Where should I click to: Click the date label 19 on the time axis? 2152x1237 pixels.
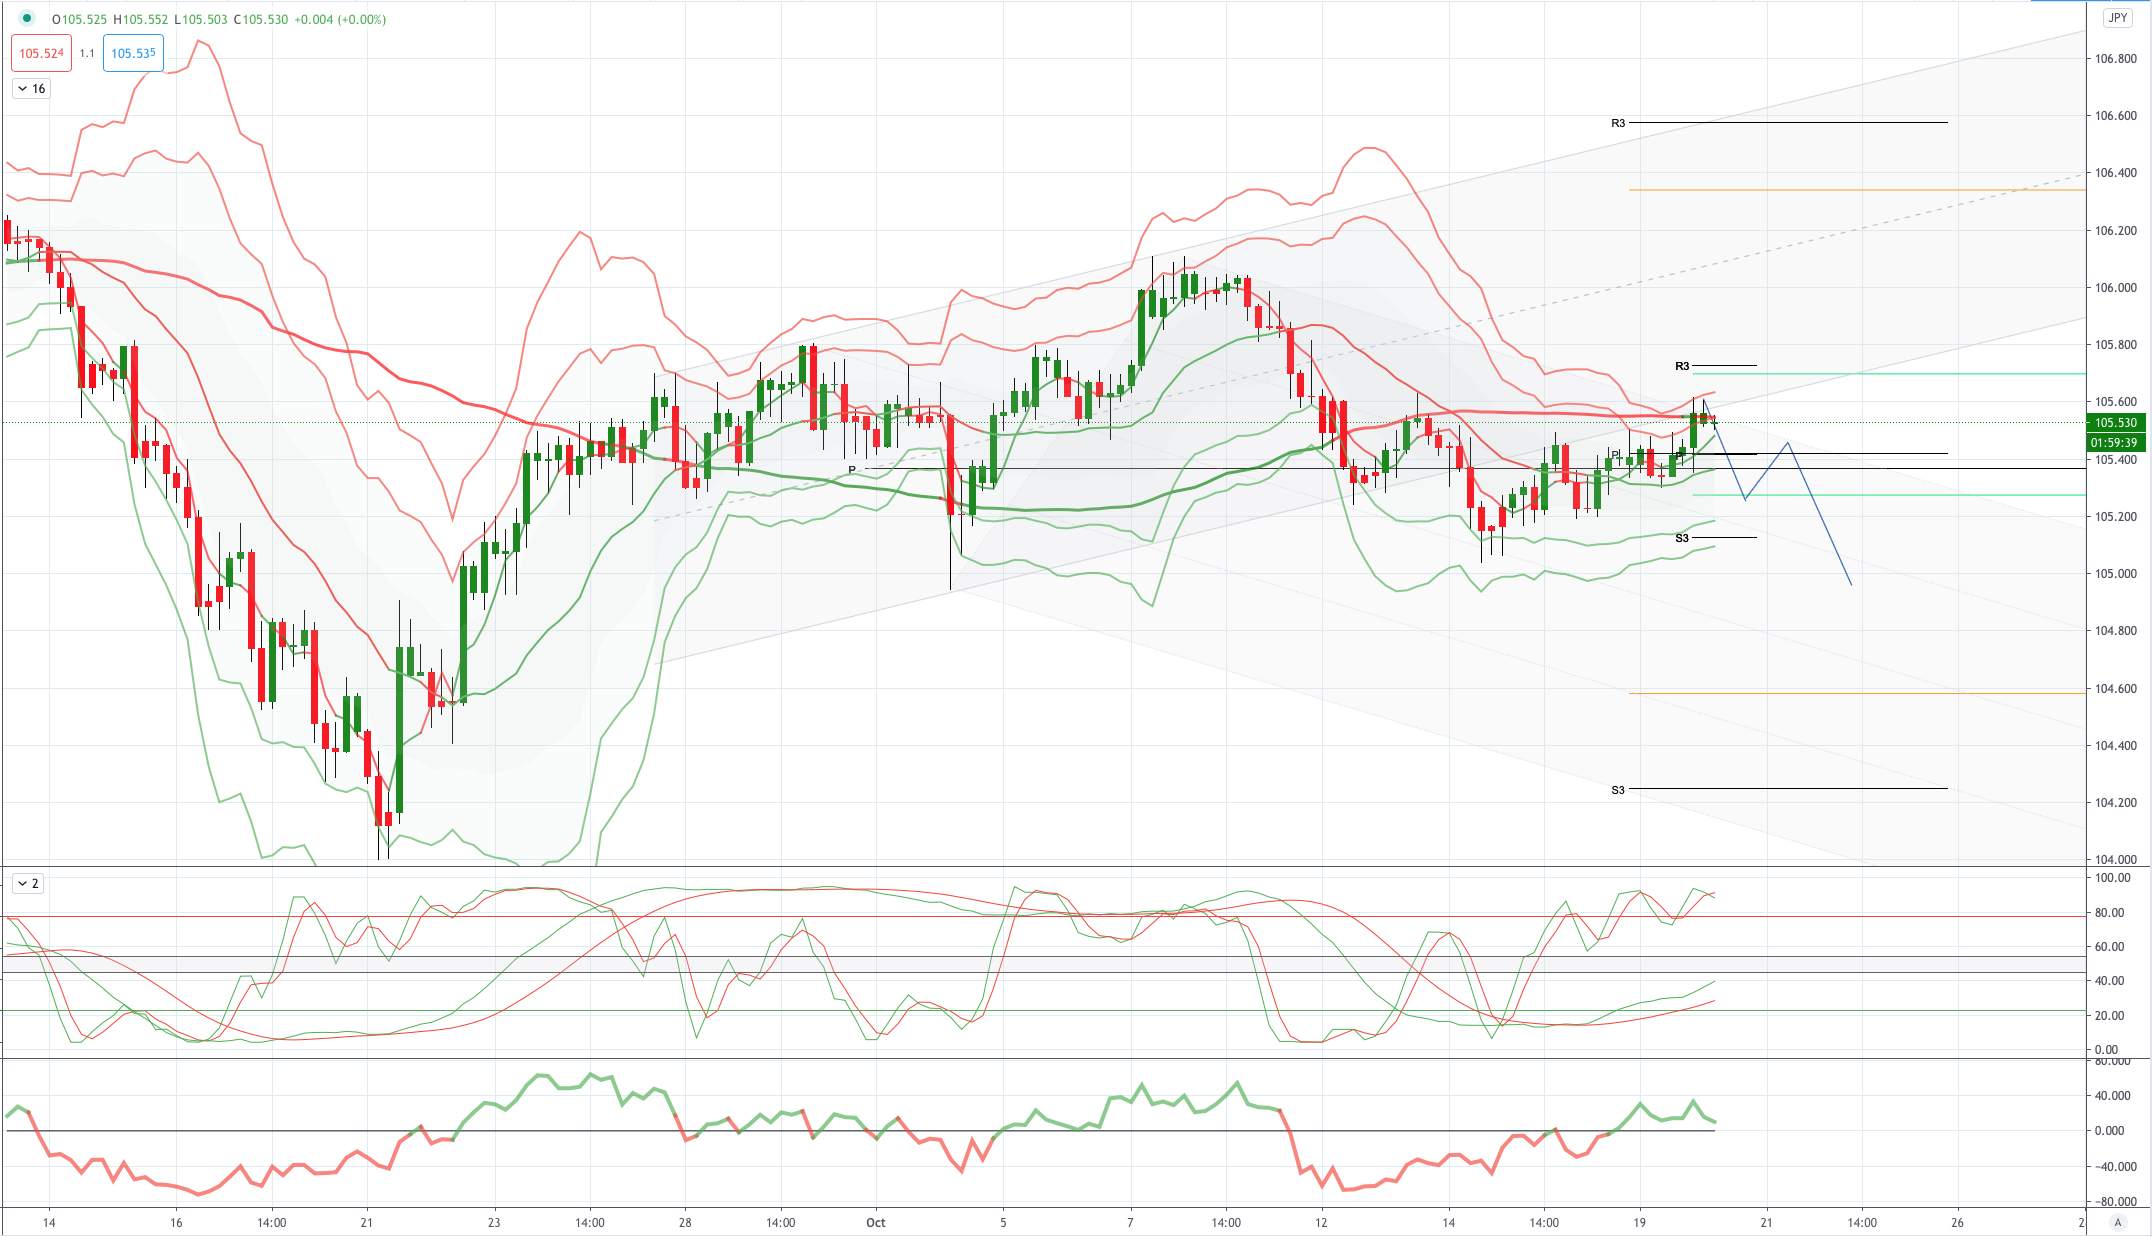coord(1639,1223)
